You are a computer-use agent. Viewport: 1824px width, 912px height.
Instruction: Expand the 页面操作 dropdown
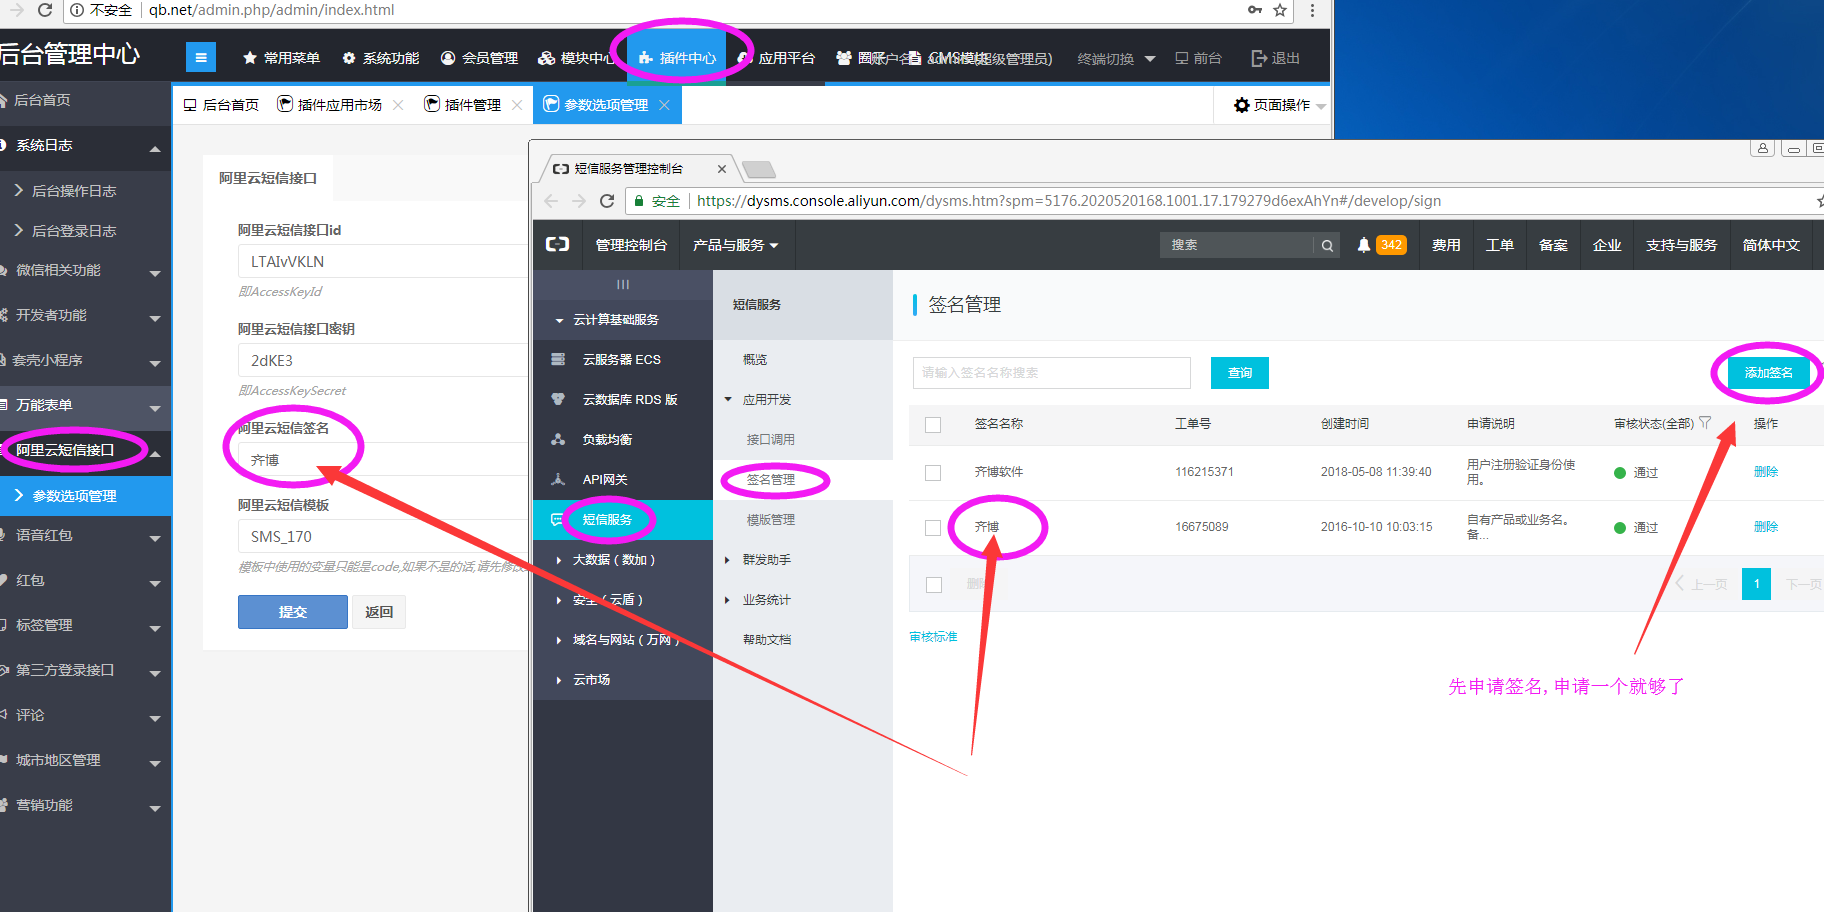pos(1279,105)
